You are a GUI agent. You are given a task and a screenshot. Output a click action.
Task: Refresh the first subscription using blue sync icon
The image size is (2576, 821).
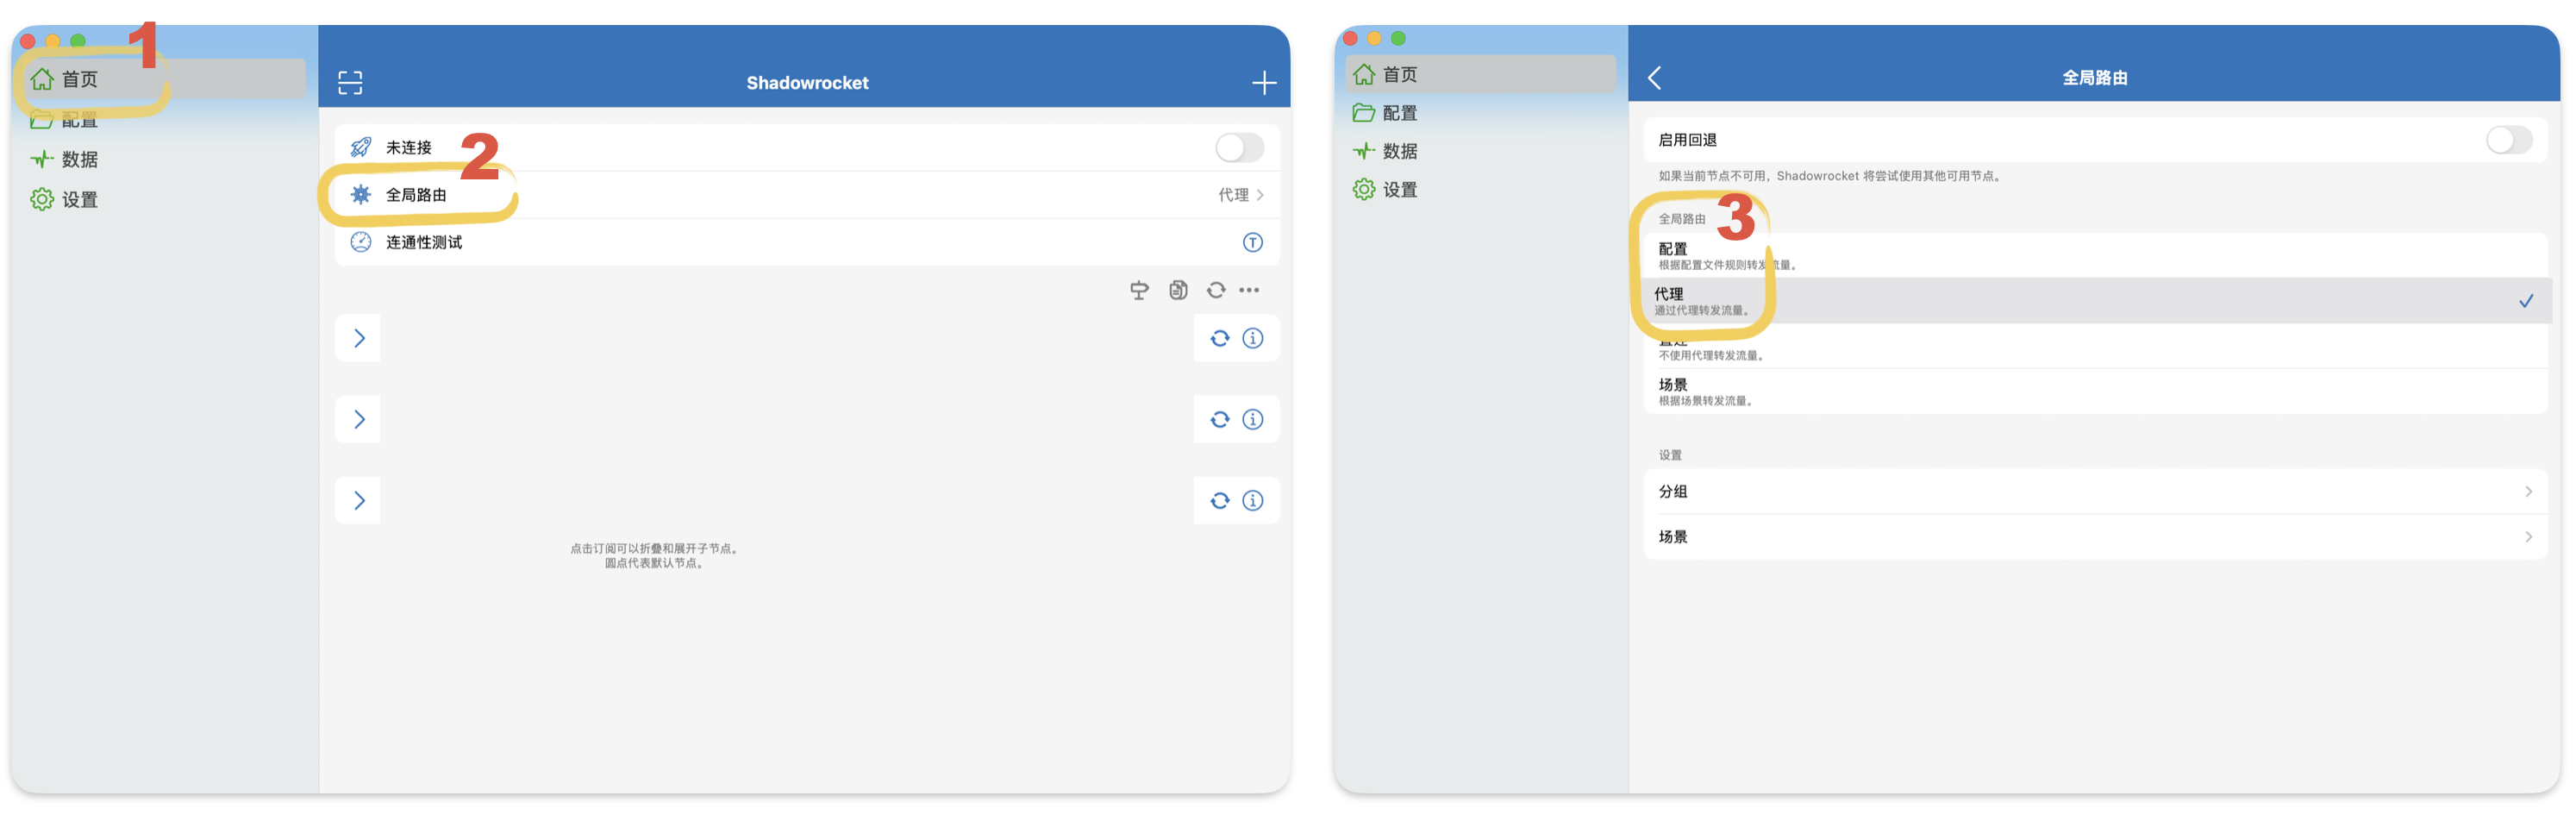coord(1219,339)
